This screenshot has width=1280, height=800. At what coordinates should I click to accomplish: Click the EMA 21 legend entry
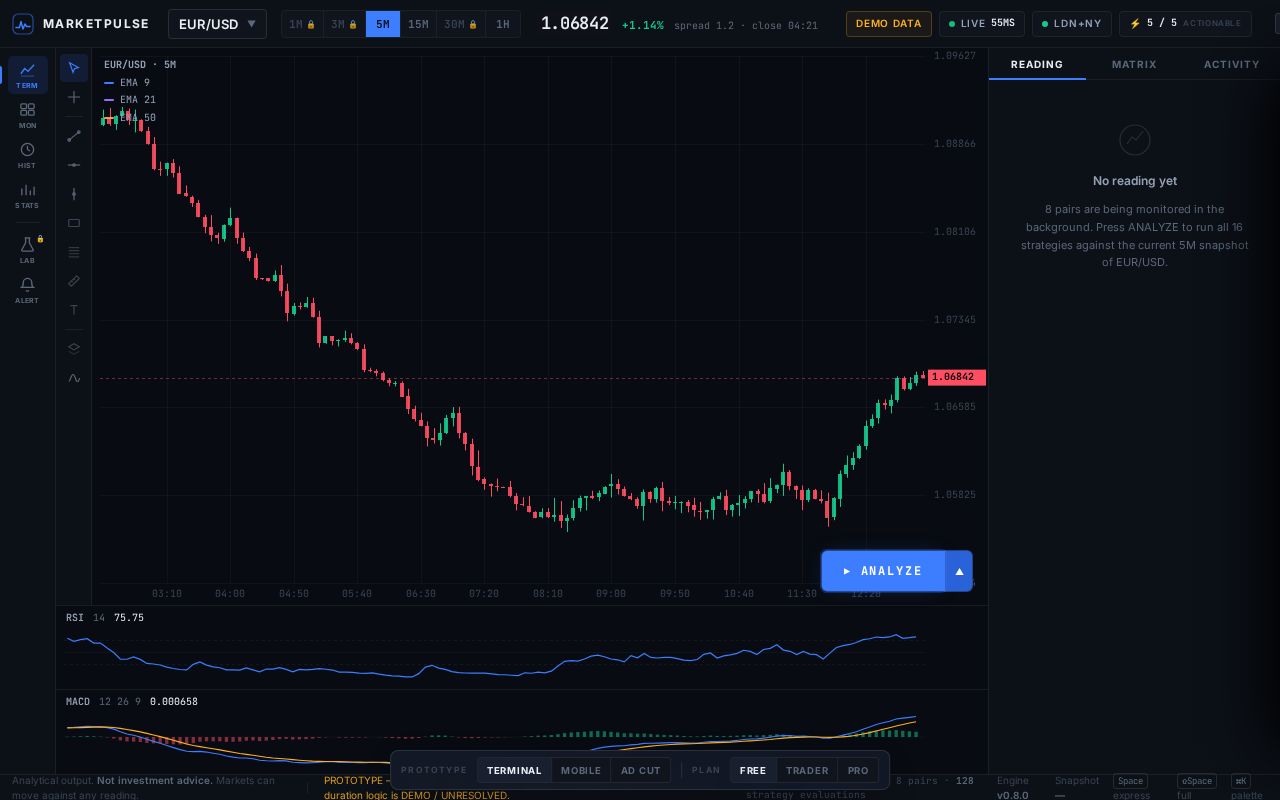point(130,100)
